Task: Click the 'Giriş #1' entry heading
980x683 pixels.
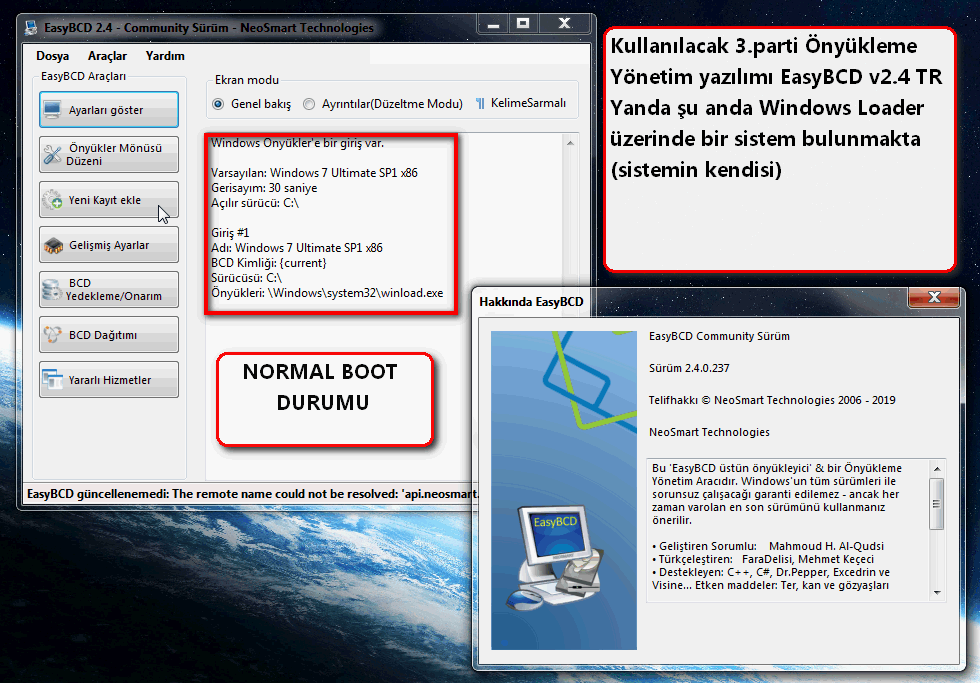Action: 230,233
